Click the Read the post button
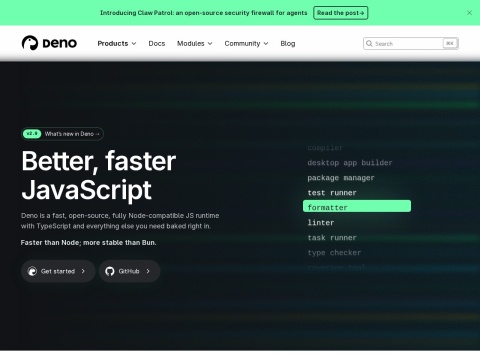Image resolution: width=480 pixels, height=360 pixels. tap(341, 13)
